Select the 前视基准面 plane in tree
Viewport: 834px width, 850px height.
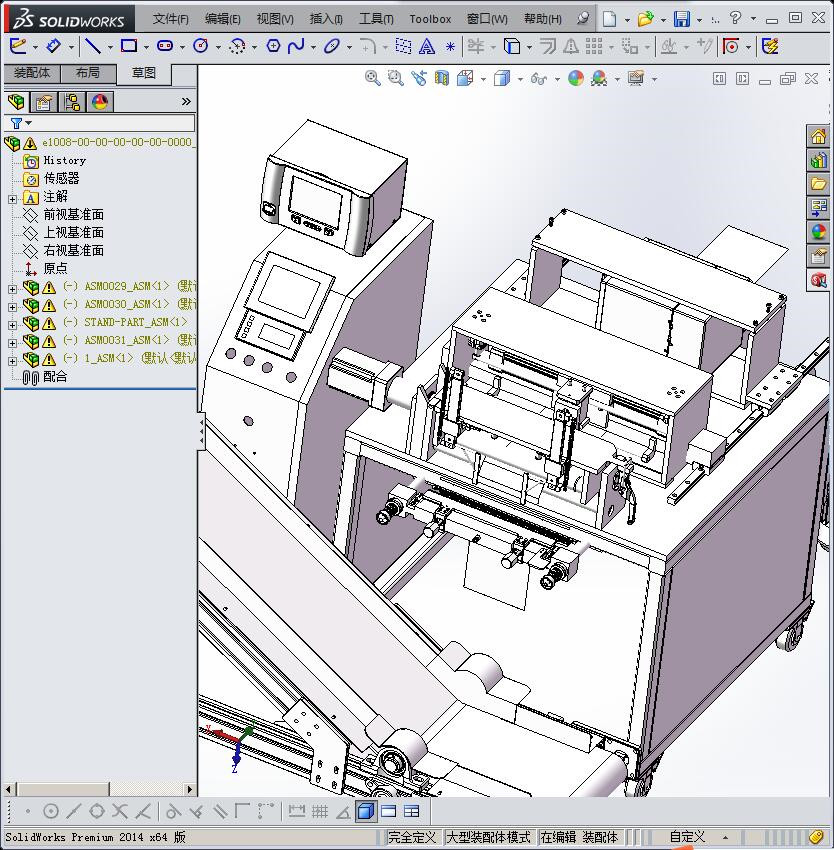(73, 215)
